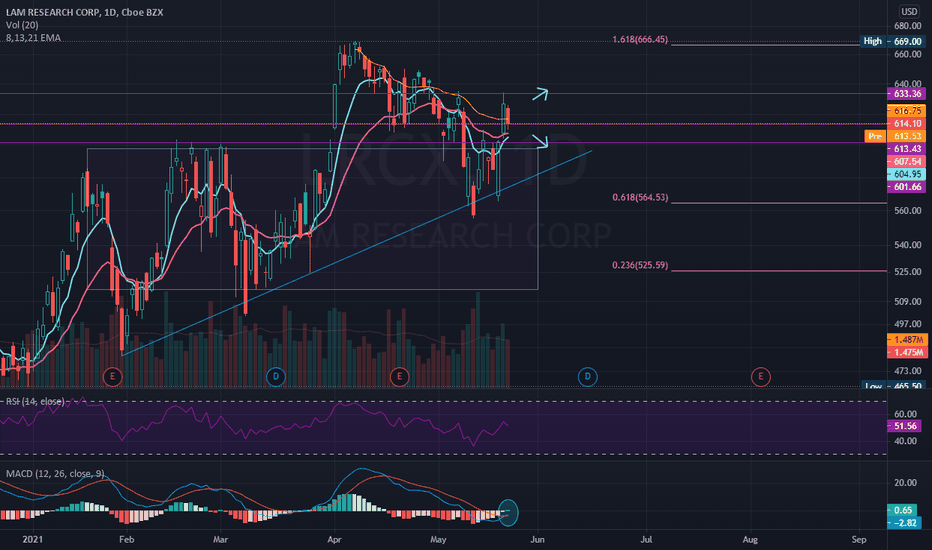Click the May label on time axis
The image size is (932, 550).
pyautogui.click(x=438, y=539)
